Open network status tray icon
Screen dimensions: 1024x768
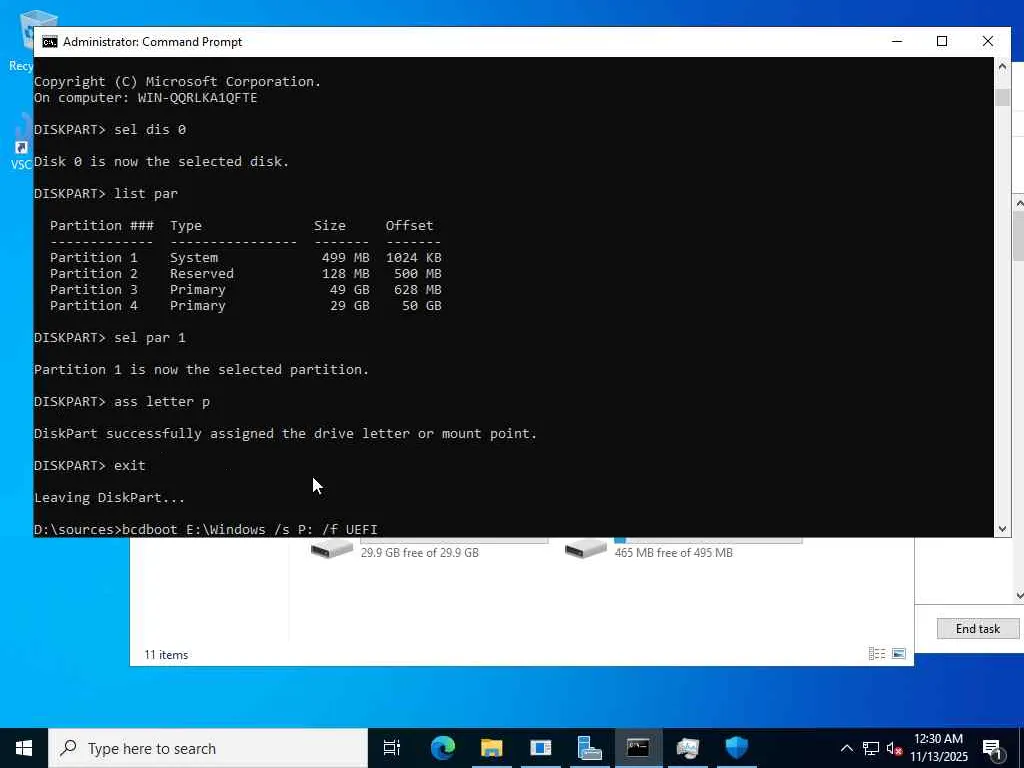pos(870,748)
